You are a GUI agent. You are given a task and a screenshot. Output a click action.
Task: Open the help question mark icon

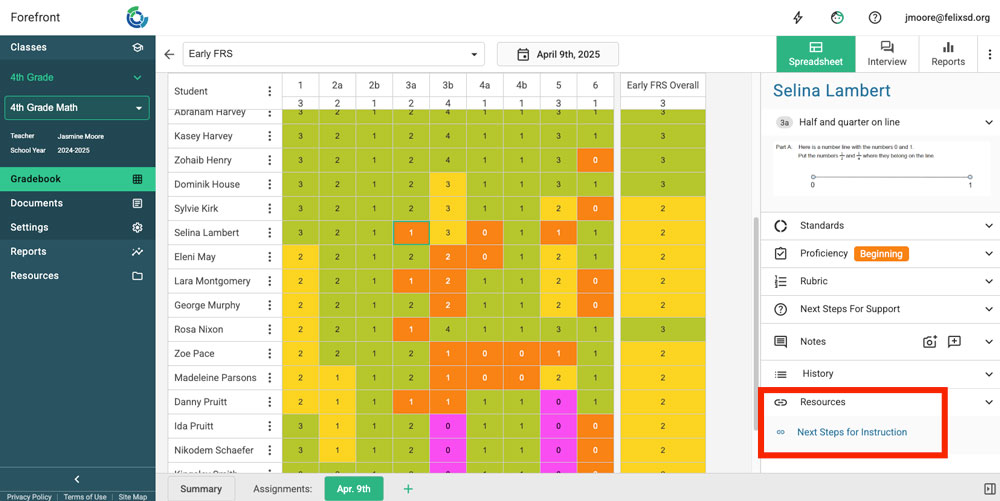click(875, 18)
